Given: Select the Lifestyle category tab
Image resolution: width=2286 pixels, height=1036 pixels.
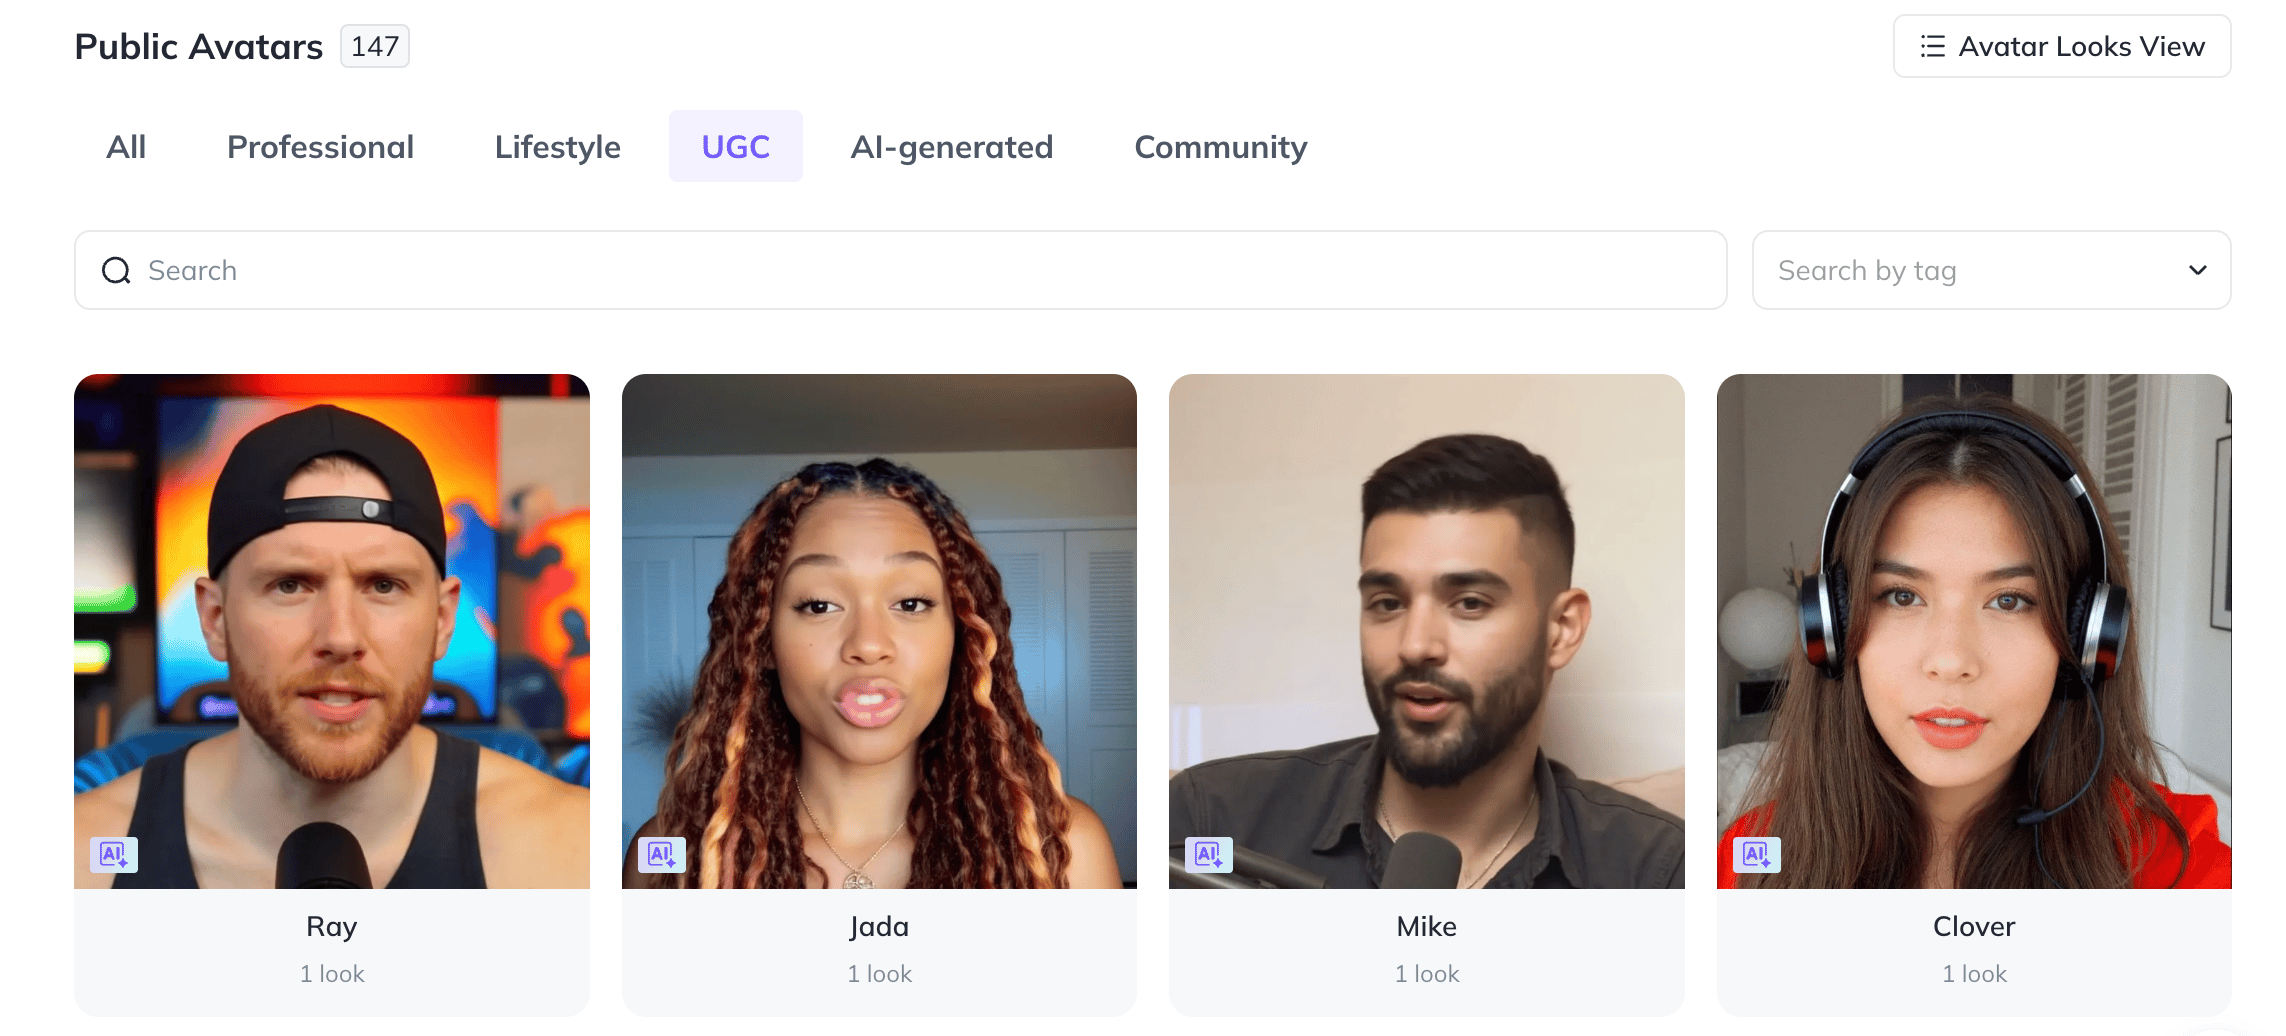Looking at the screenshot, I should [558, 146].
